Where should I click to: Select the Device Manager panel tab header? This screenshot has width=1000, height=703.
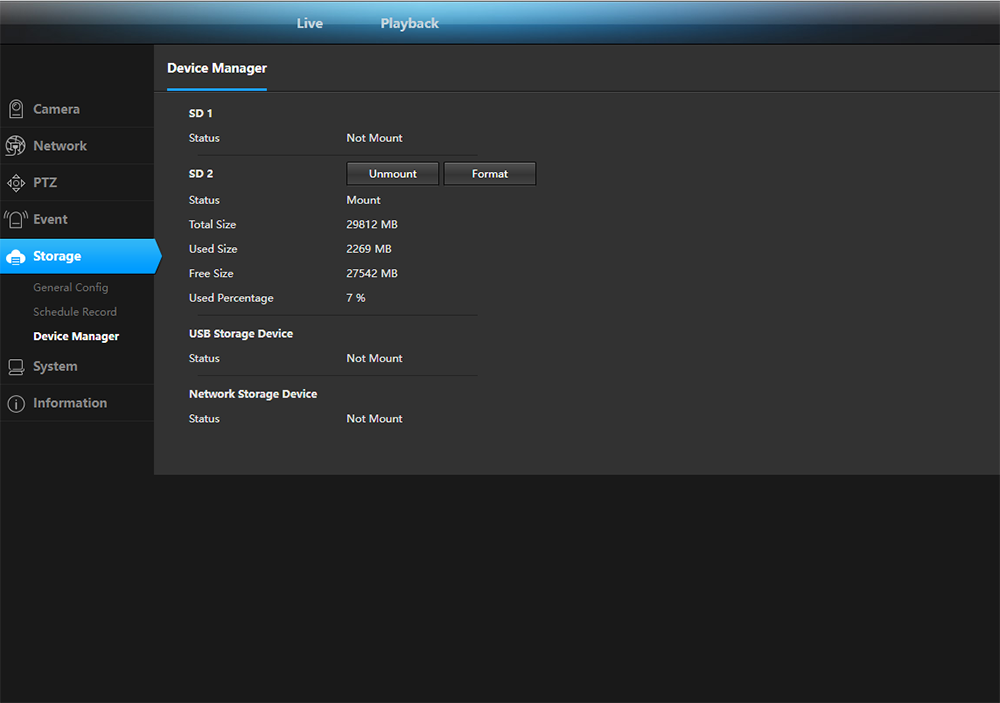coord(217,68)
